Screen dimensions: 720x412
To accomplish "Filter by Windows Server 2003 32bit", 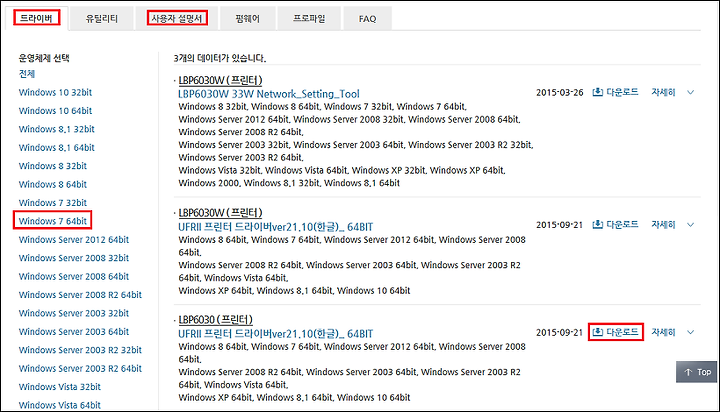I will [73, 313].
